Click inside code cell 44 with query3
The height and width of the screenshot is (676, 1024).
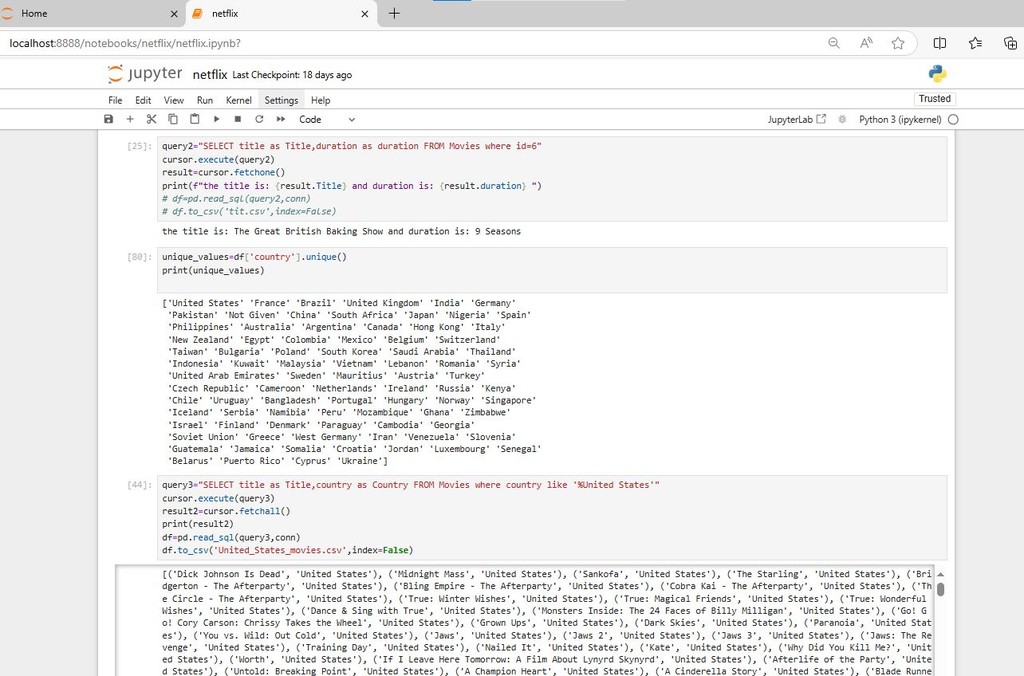tap(552, 517)
